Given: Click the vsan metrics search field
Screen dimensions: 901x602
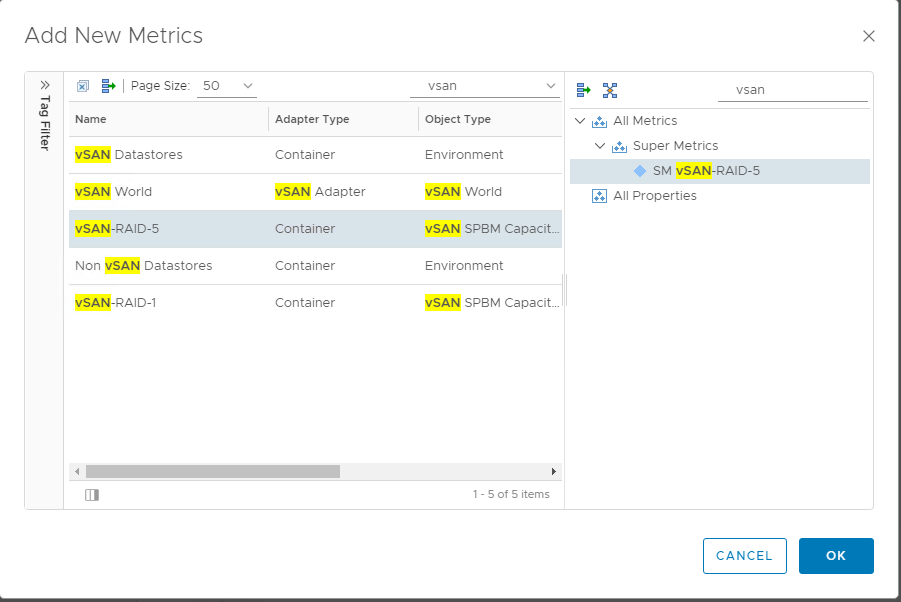Looking at the screenshot, I should click(x=793, y=90).
